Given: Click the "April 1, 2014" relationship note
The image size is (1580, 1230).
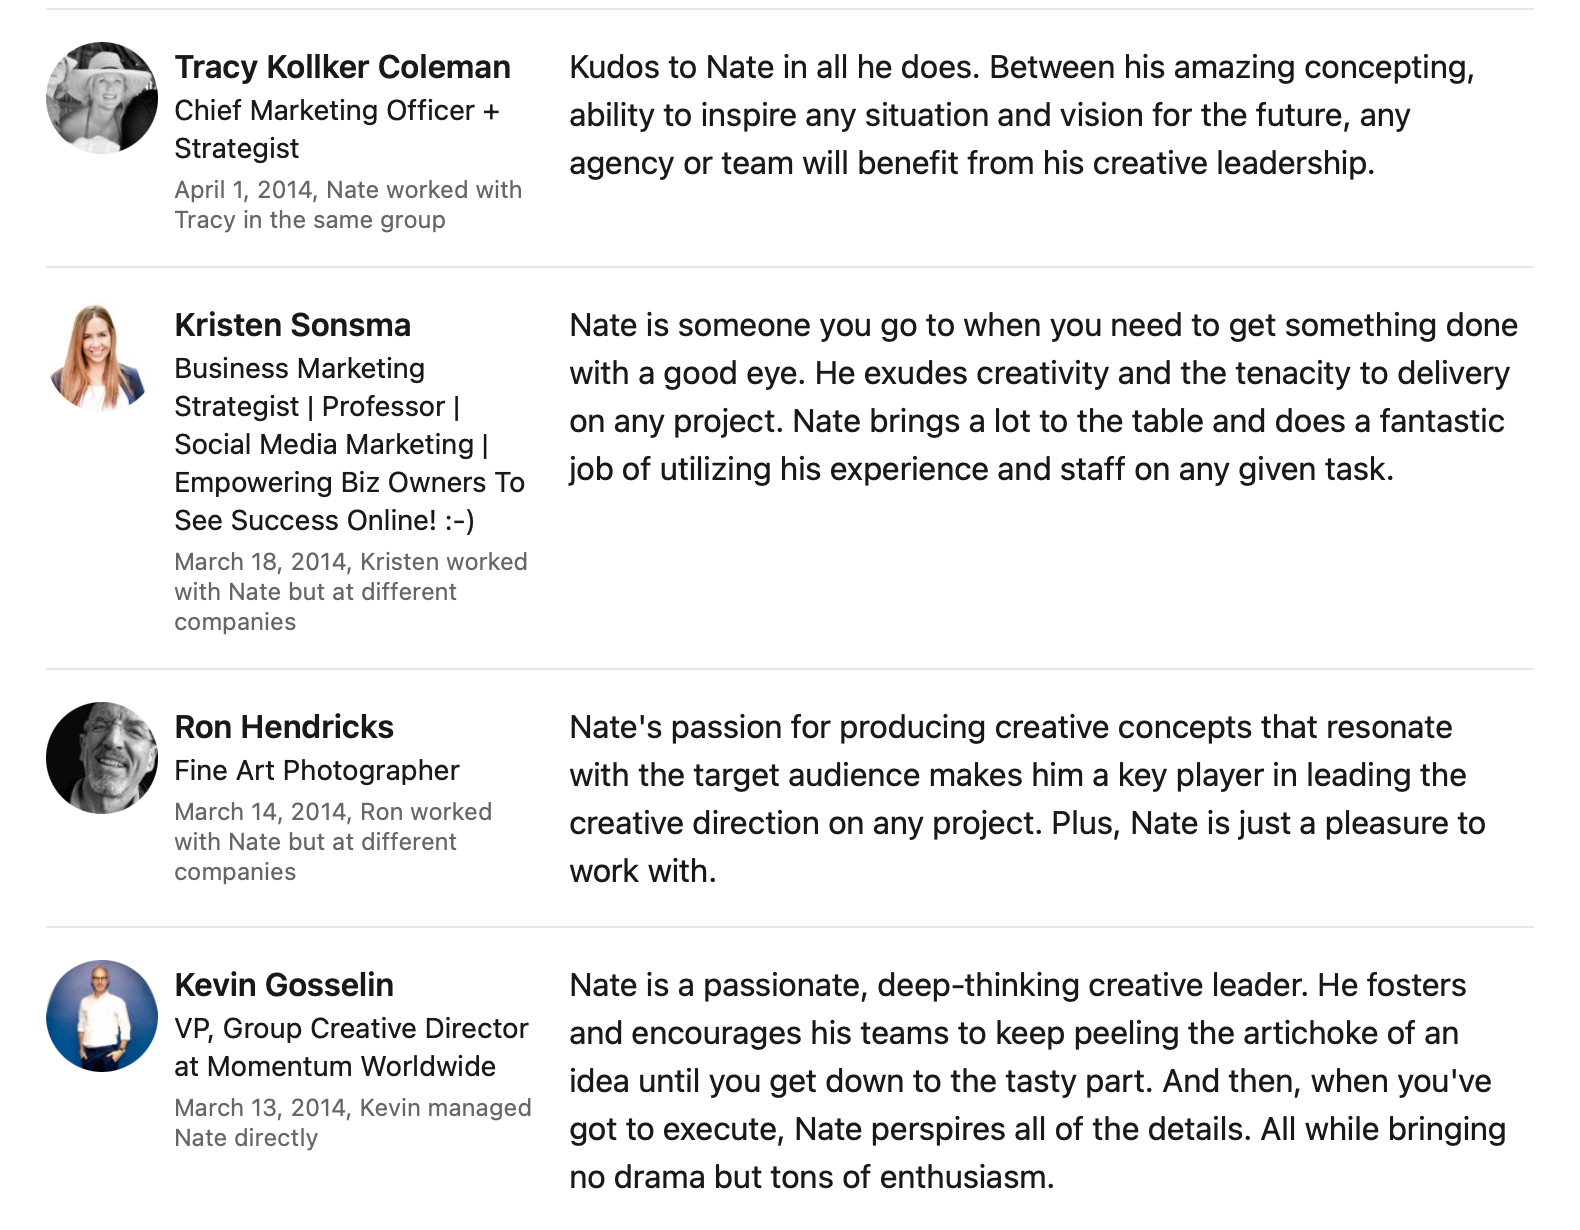Looking at the screenshot, I should (347, 205).
